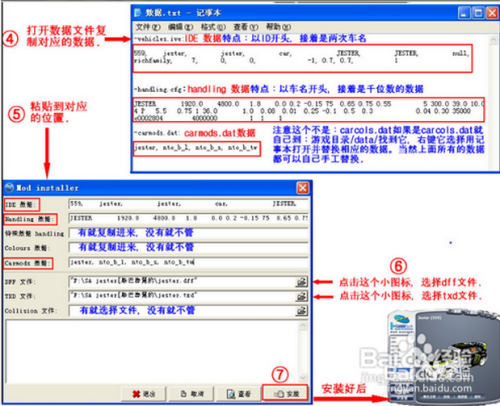Click the 'vehicles.ive' line in Notepad
Screen dimensions: 500x406
pyautogui.click(x=159, y=39)
